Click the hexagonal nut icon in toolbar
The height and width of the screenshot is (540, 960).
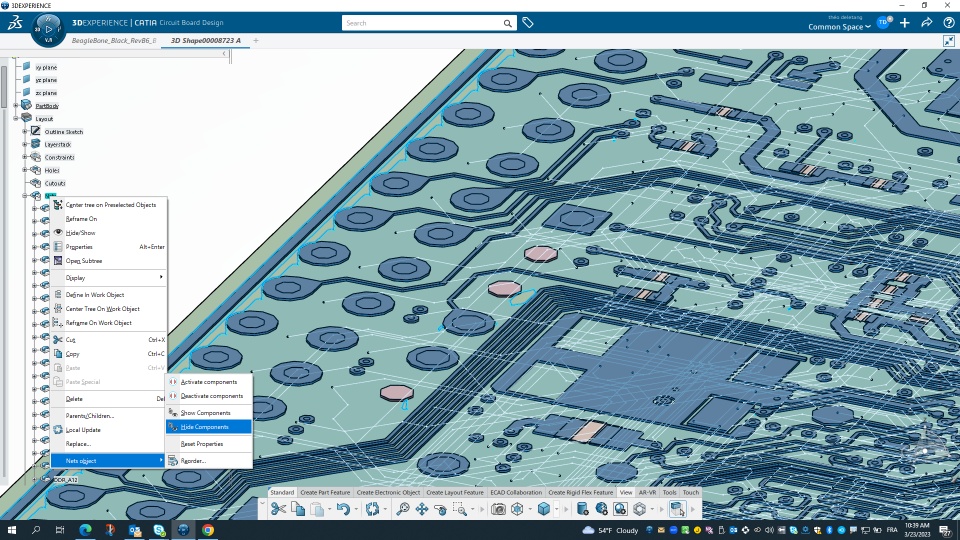(640, 509)
